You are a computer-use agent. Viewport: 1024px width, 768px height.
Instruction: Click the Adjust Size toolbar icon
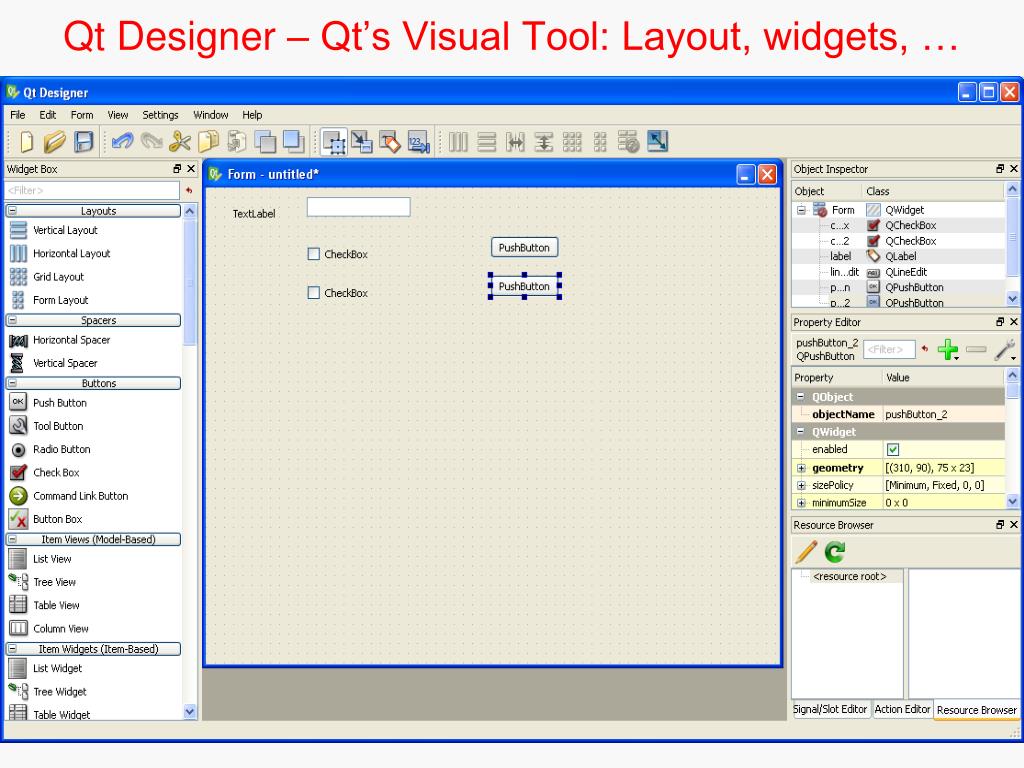[657, 142]
